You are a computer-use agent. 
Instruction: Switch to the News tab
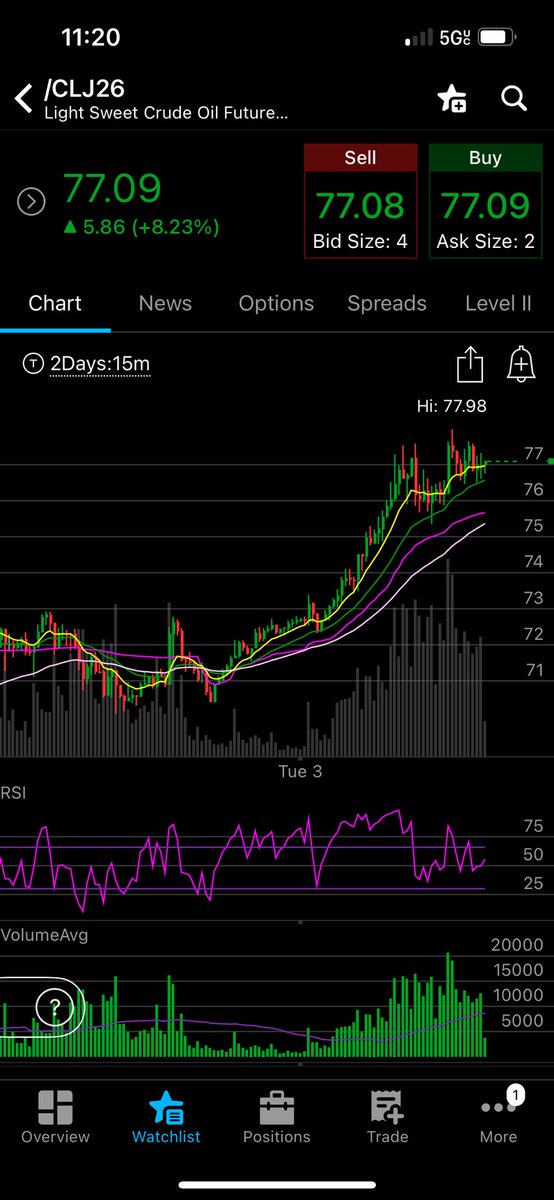coord(165,303)
